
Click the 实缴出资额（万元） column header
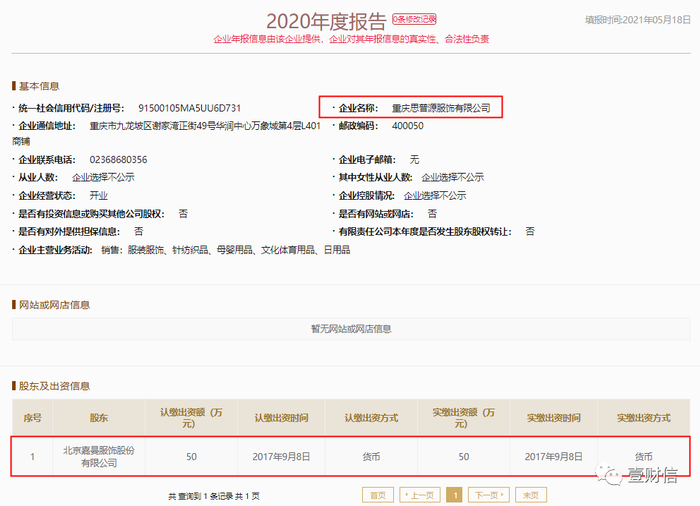[x=463, y=418]
